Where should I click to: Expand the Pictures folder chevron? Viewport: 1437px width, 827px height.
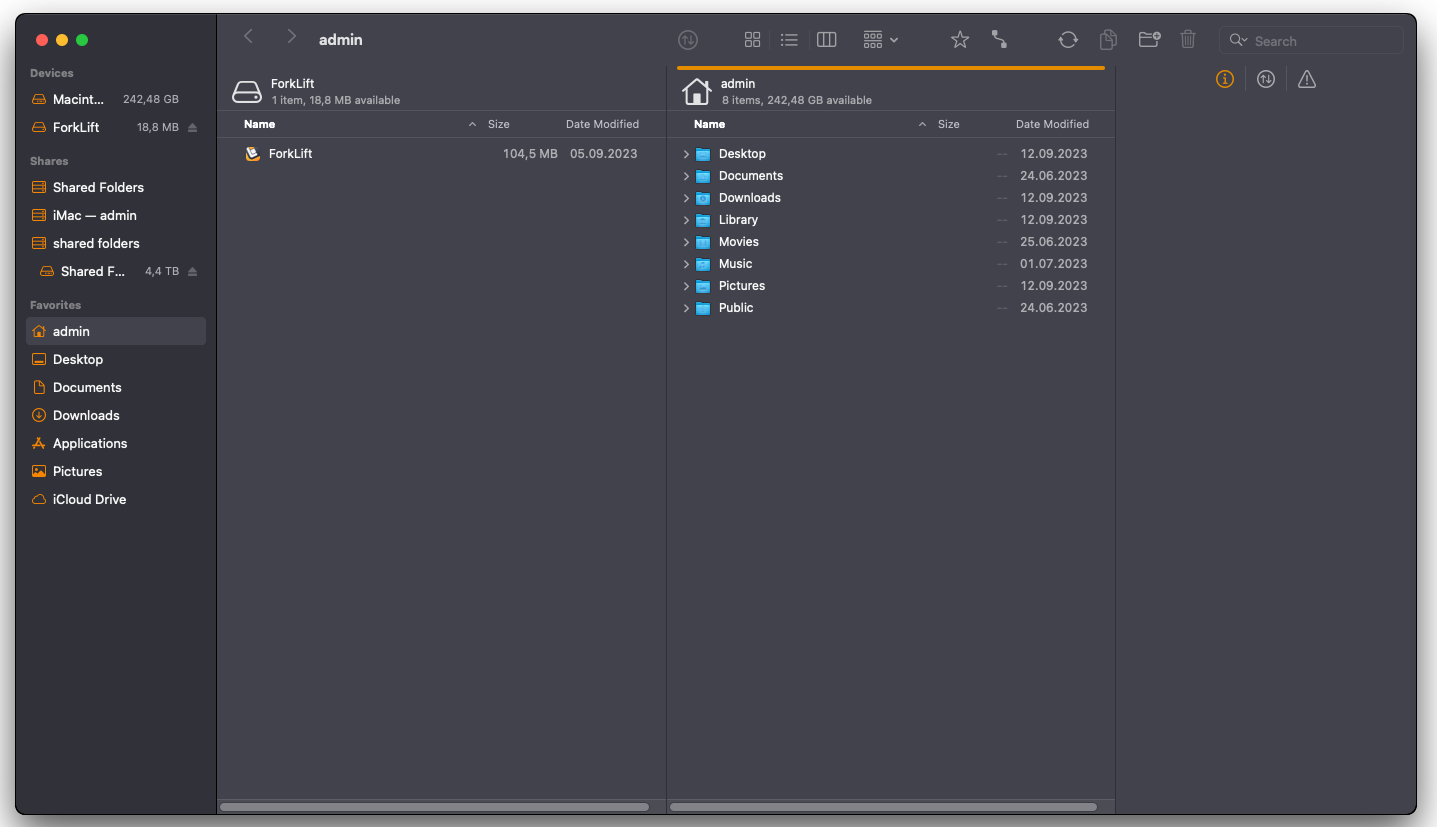(686, 286)
